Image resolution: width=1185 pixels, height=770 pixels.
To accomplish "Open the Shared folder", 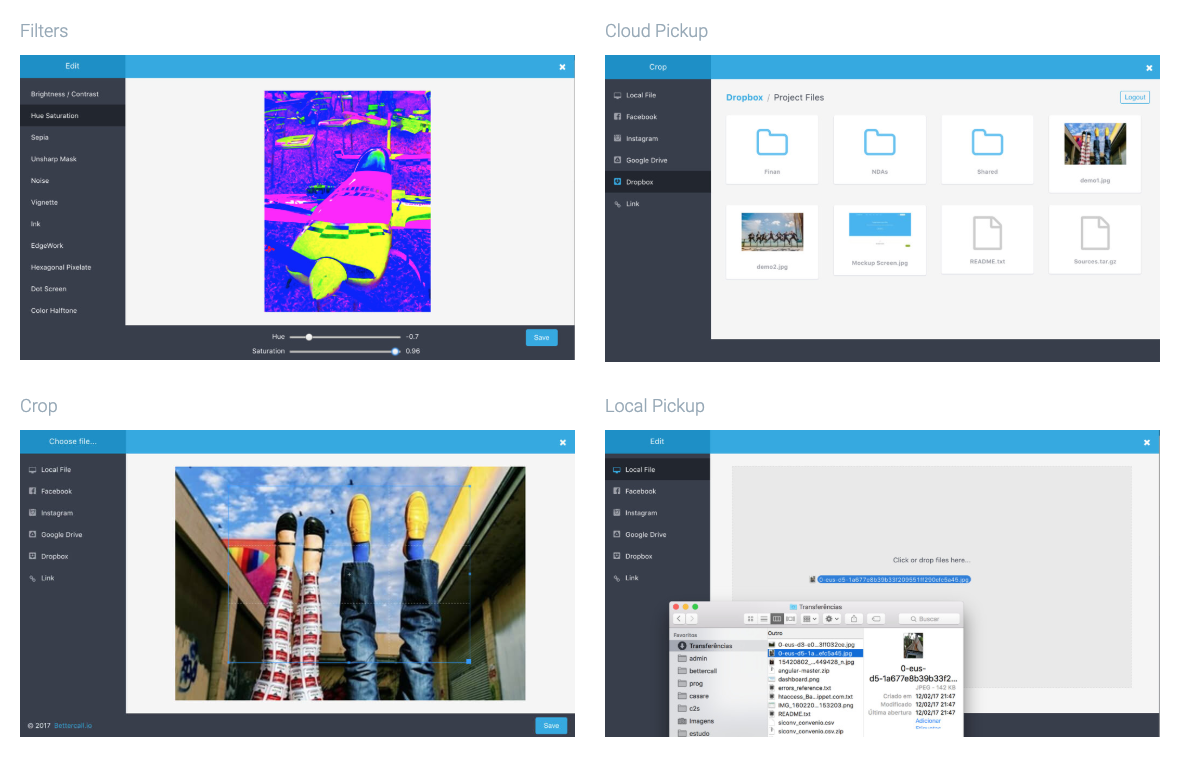I will point(987,150).
